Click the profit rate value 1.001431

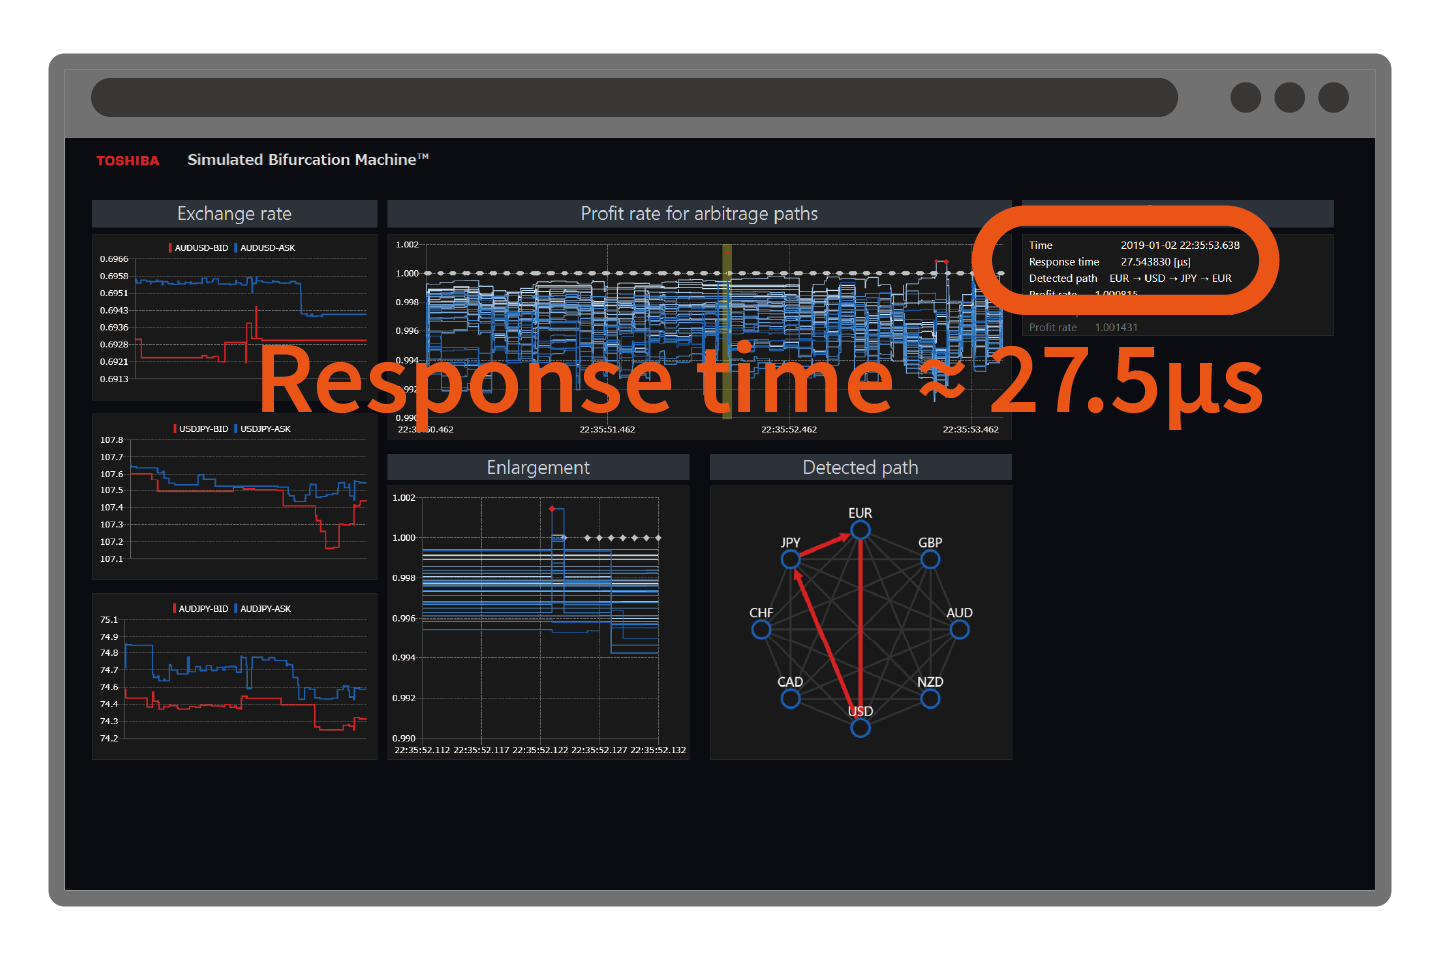pos(1116,327)
